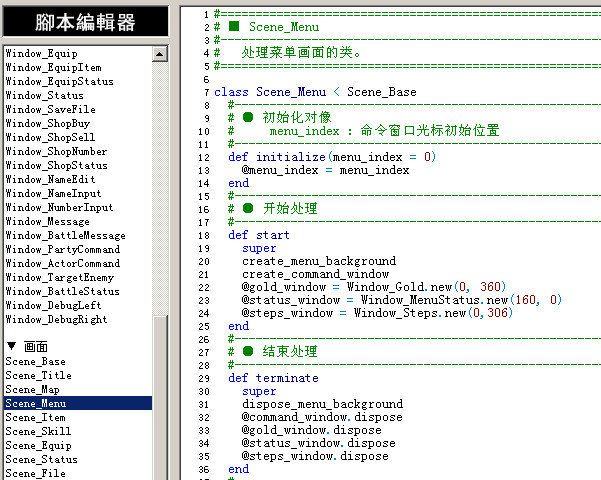Click '@command_window.dispose' code line
The height and width of the screenshot is (480, 601).
(x=322, y=417)
